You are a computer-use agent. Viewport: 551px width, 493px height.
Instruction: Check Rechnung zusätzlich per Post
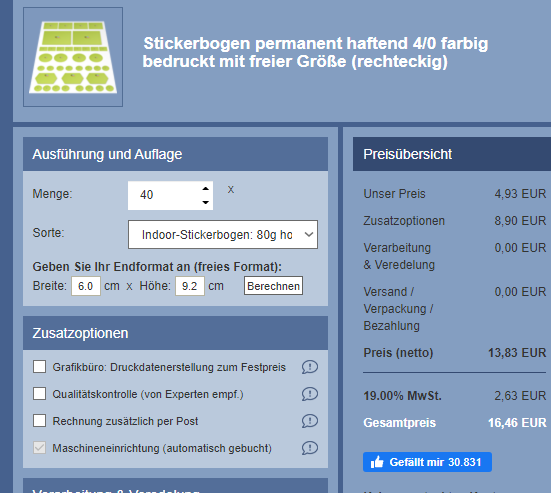pos(39,421)
